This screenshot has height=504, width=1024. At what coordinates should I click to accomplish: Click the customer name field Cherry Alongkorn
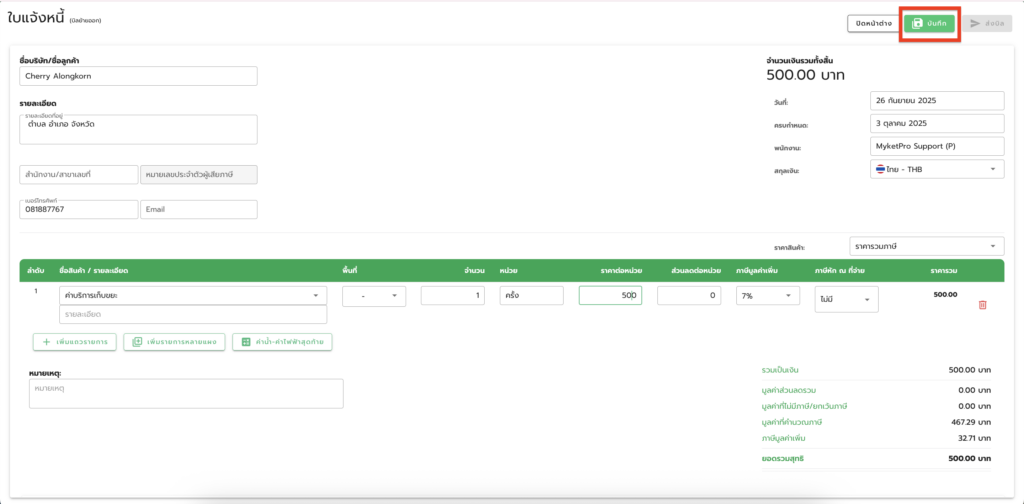[138, 76]
